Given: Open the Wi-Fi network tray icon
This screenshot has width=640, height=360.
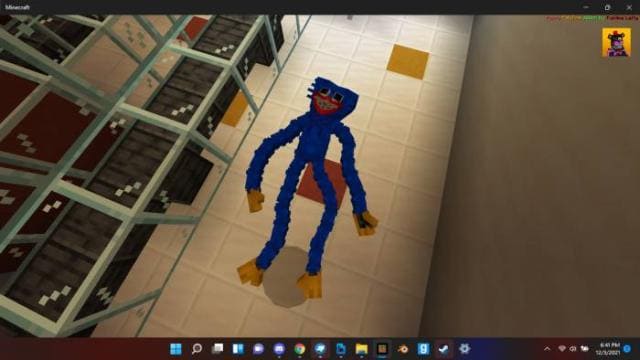Looking at the screenshot, I should [x=562, y=349].
